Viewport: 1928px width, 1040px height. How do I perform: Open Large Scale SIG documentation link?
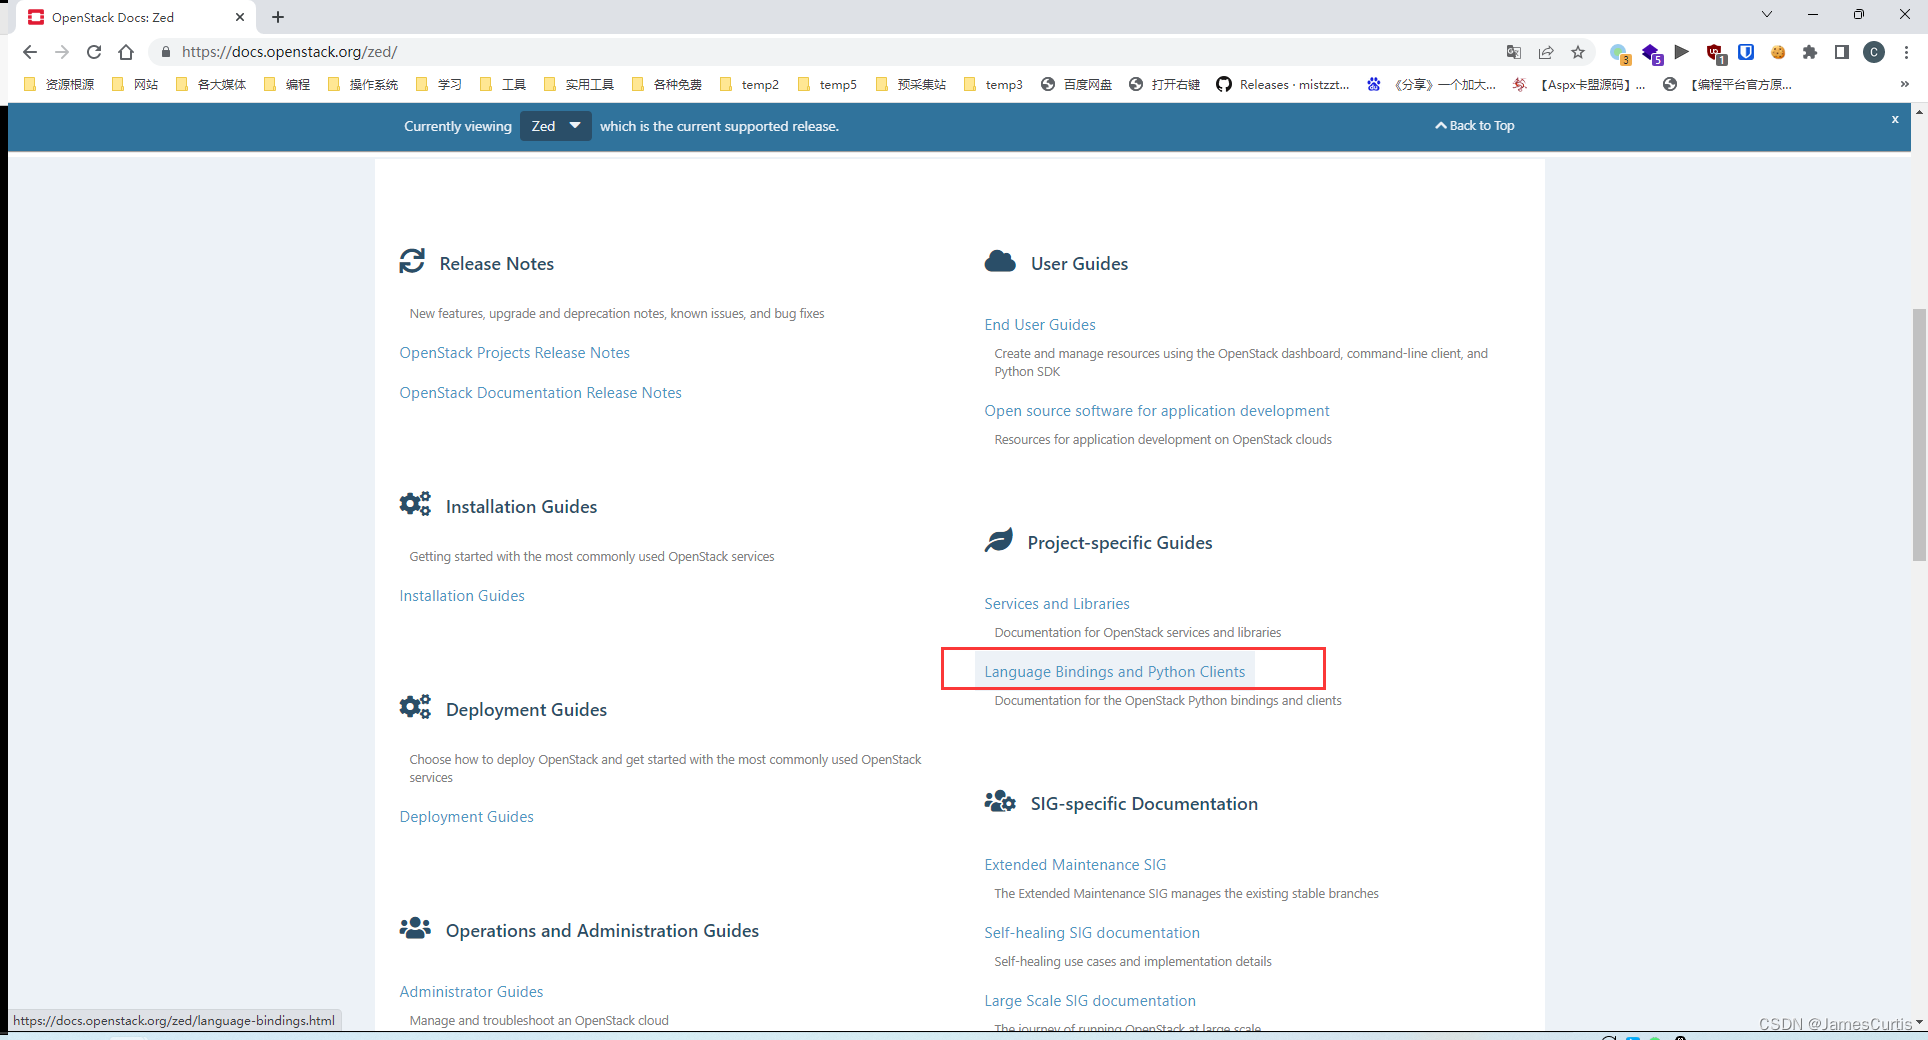pos(1090,1001)
